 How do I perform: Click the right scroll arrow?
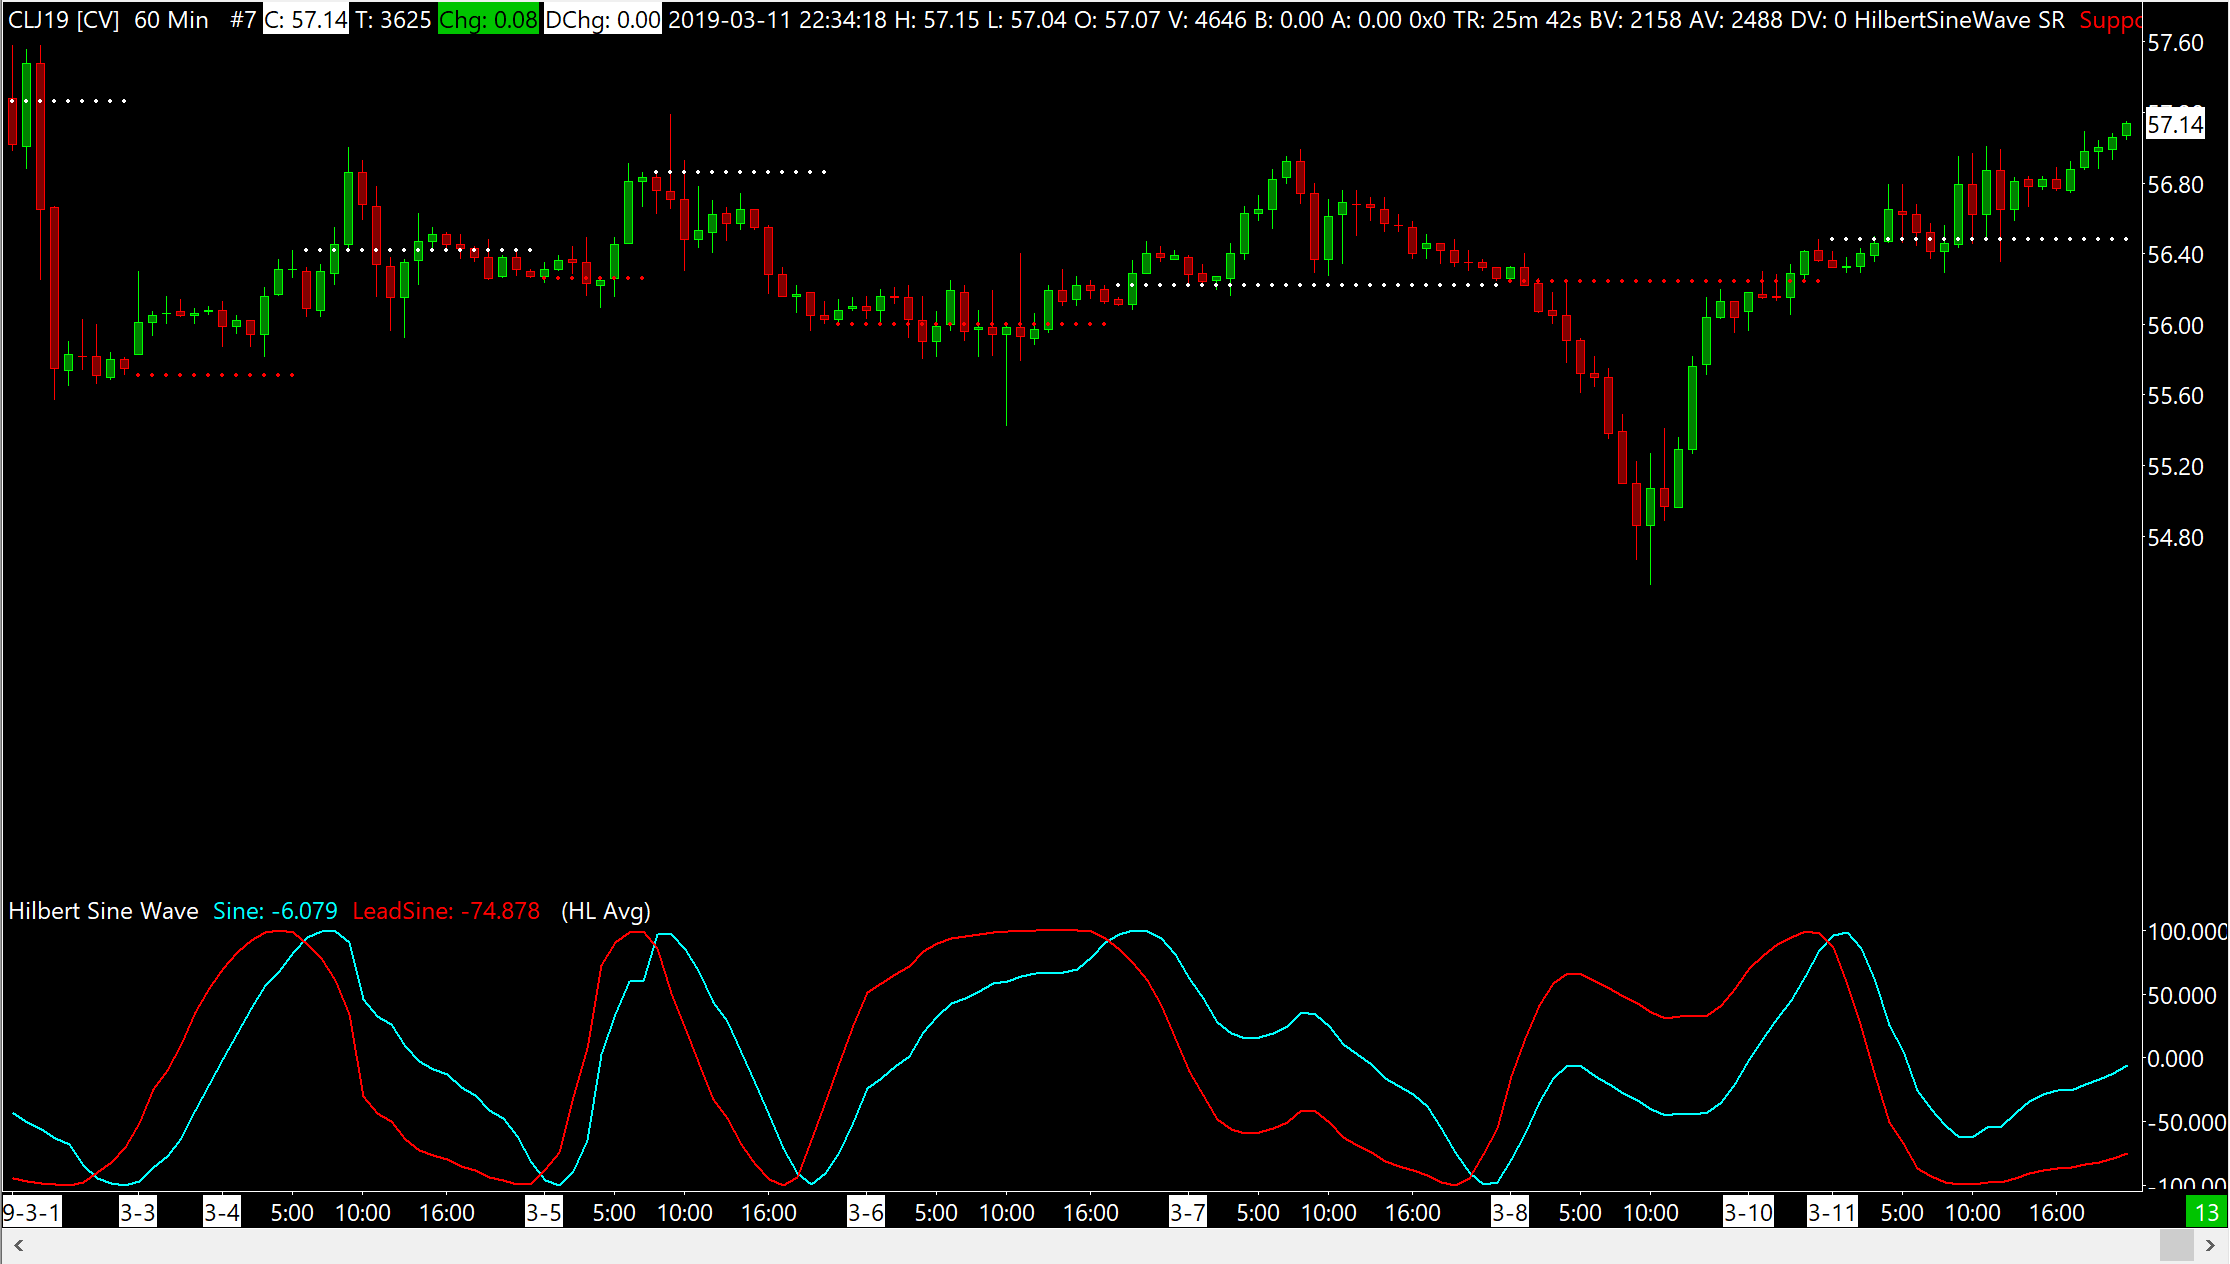[x=2210, y=1246]
